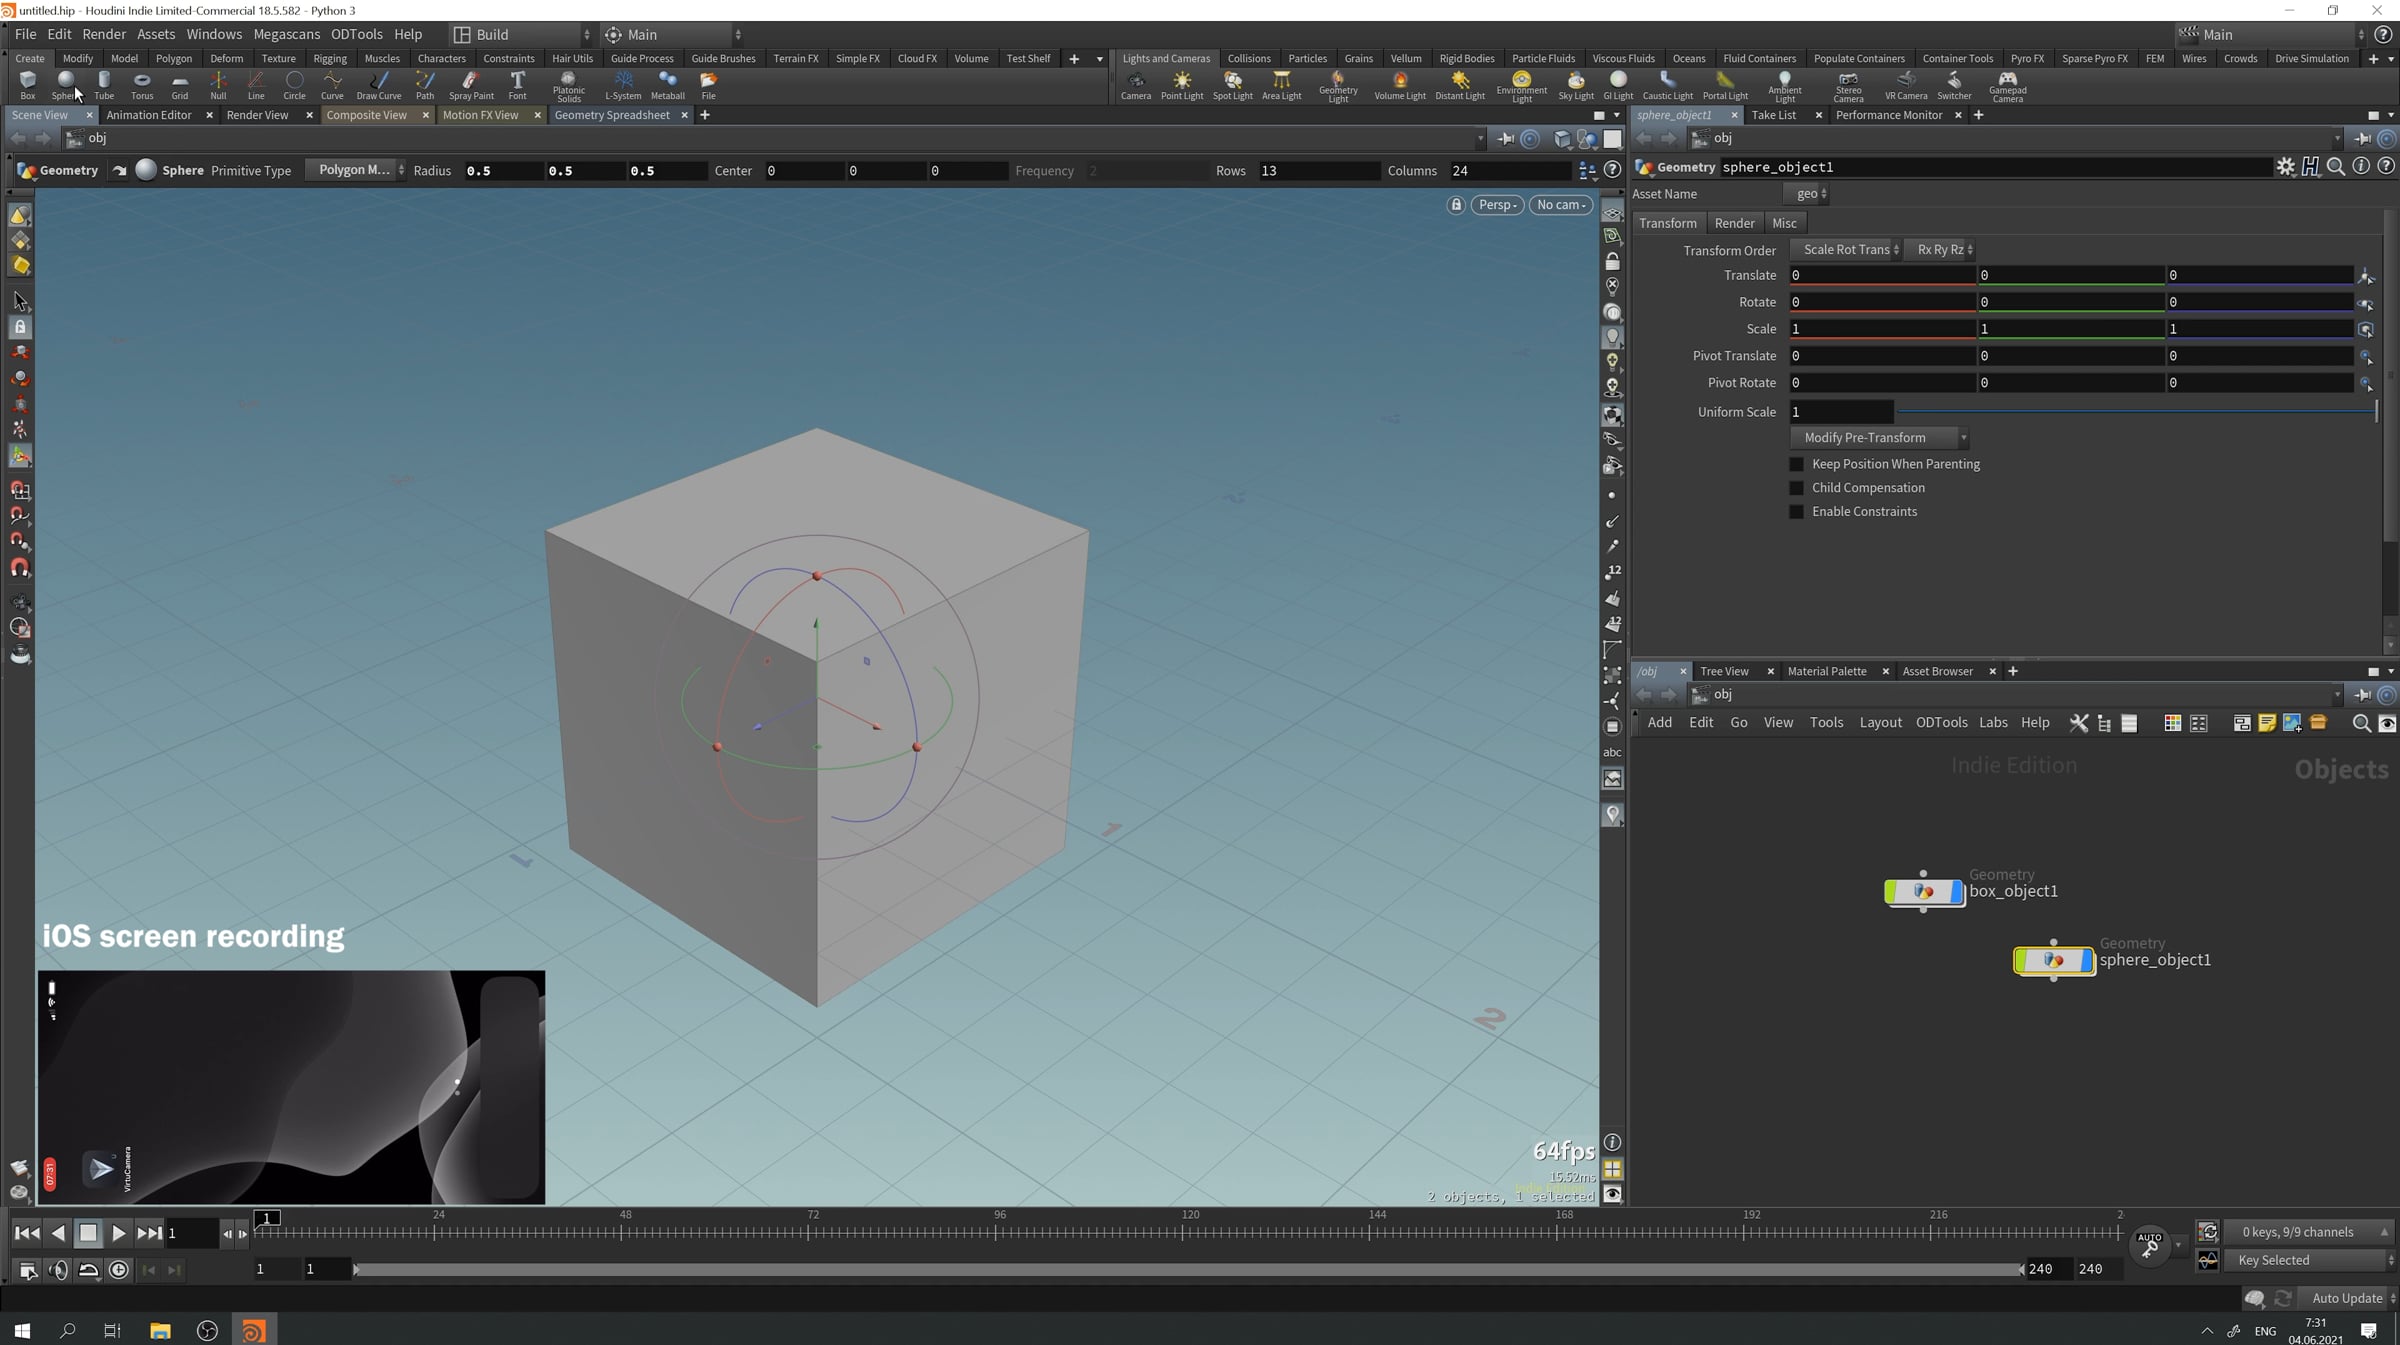
Task: Open the No cam camera menu
Action: [x=1561, y=205]
